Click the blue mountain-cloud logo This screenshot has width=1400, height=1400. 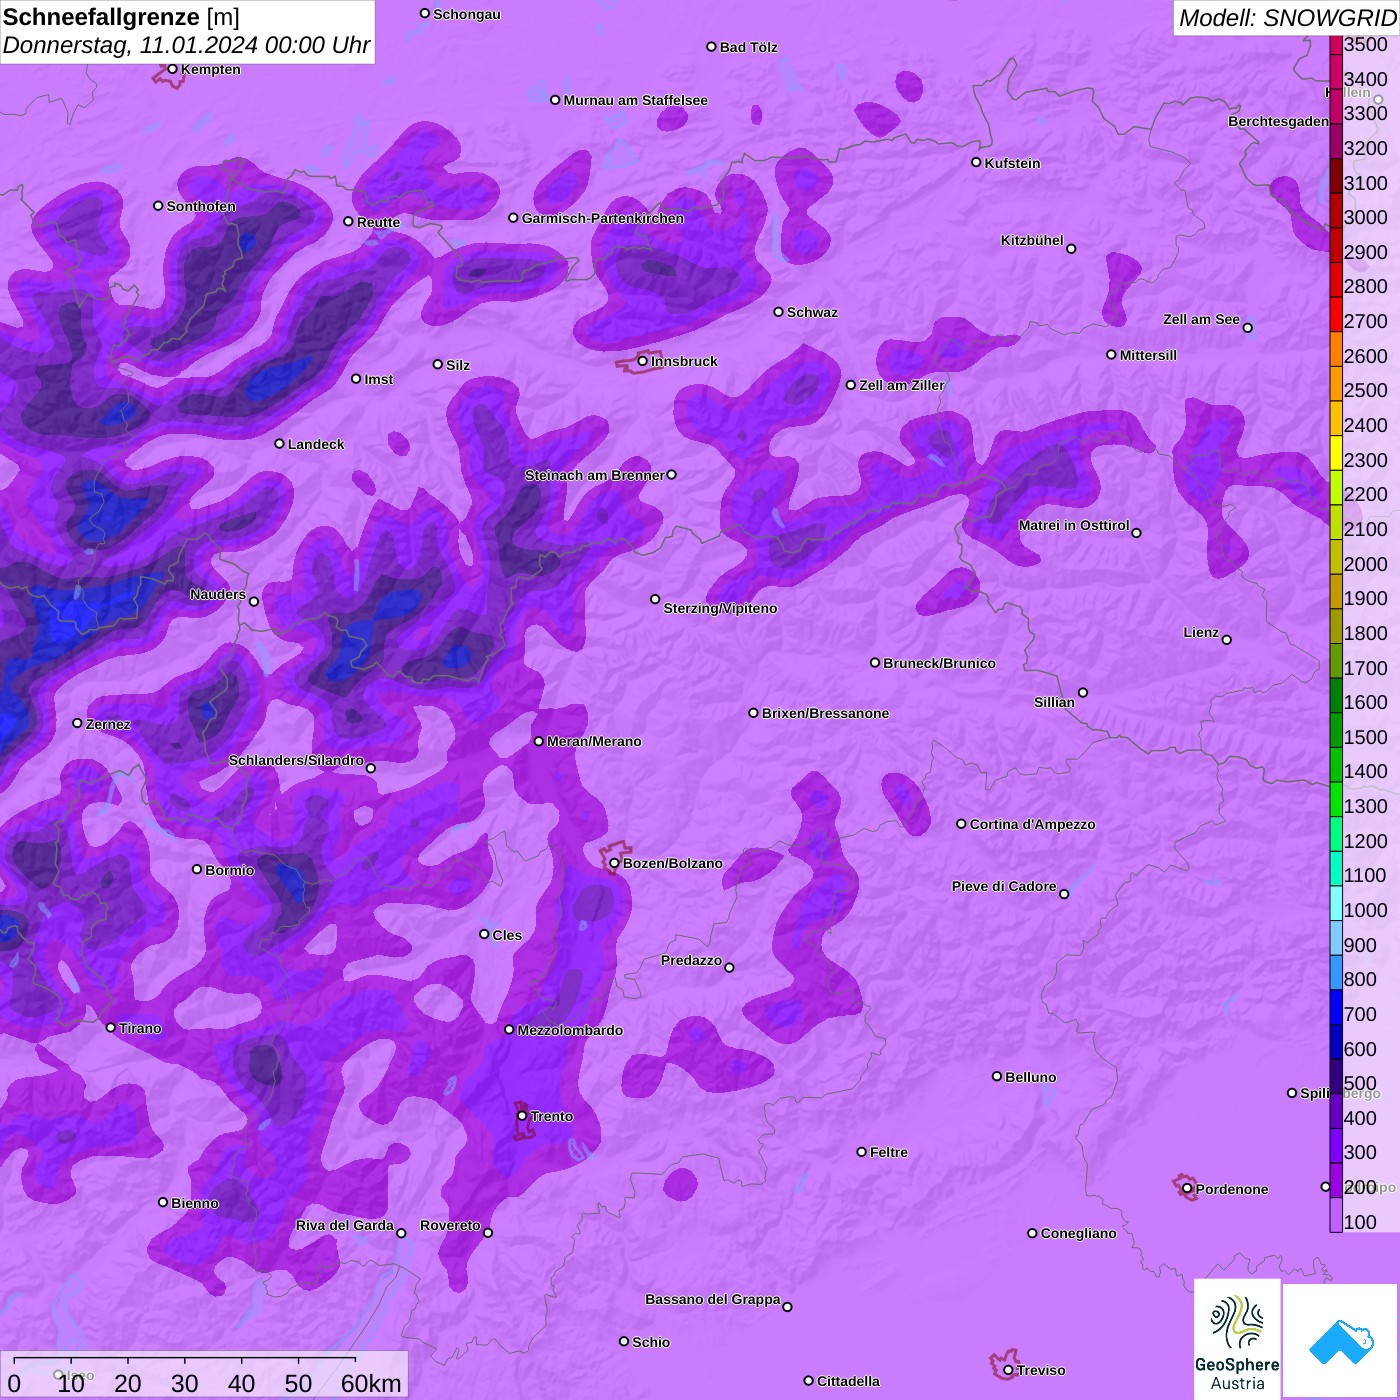point(1340,1341)
